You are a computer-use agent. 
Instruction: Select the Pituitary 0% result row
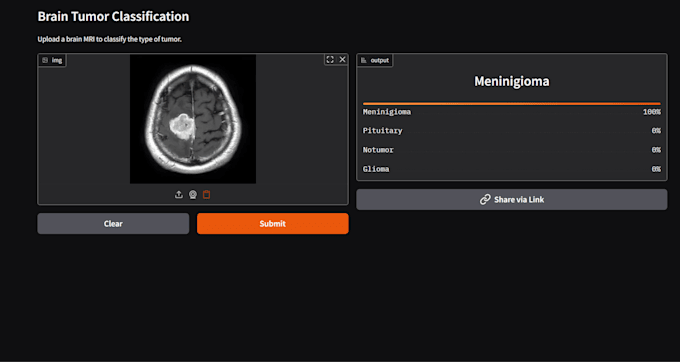click(512, 130)
